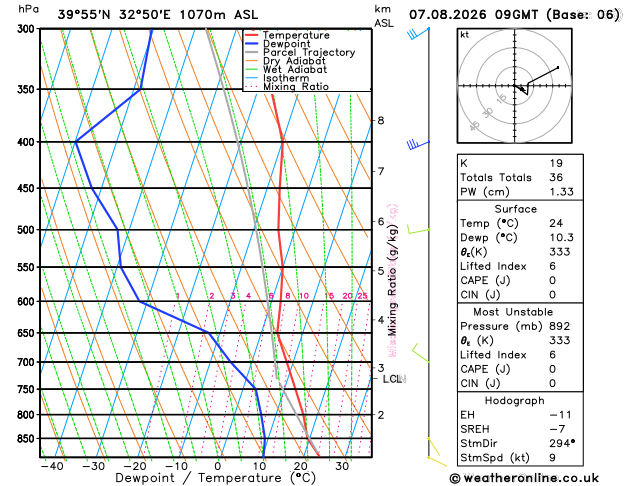Click the 8 km altitude tick label
Viewport: 629px width, 486px height.
(x=381, y=120)
